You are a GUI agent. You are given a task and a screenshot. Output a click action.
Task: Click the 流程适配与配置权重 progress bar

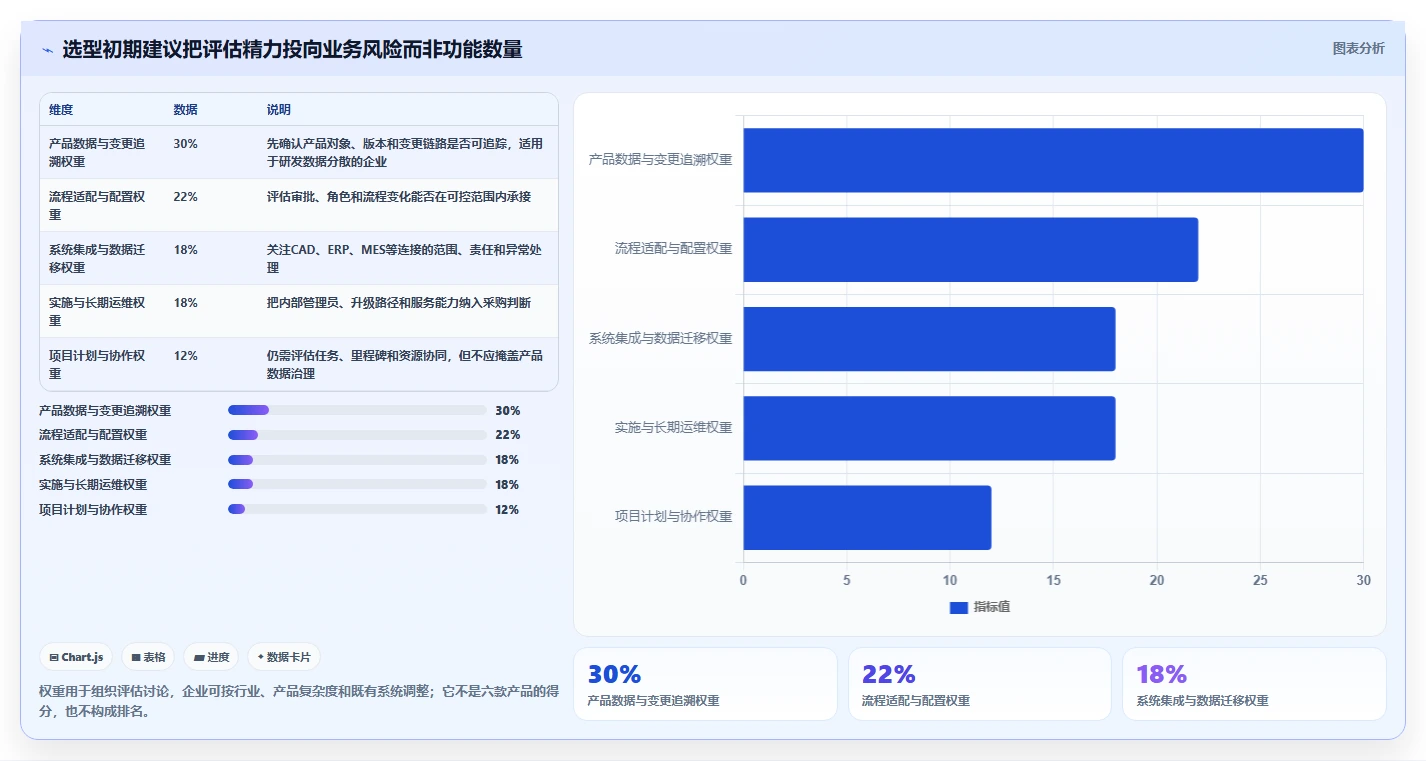[357, 435]
